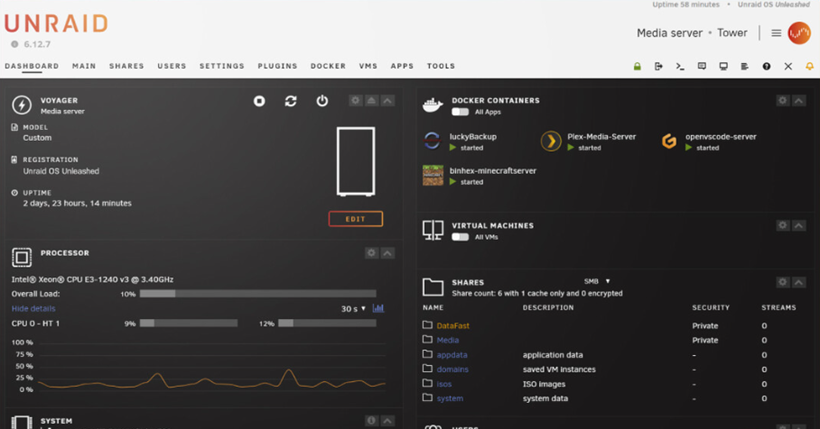Toggle the All Apps switch
The height and width of the screenshot is (429, 820).
point(460,112)
